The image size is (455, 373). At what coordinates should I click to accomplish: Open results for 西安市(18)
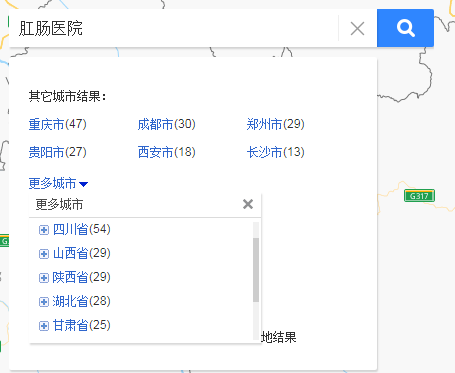click(x=167, y=152)
